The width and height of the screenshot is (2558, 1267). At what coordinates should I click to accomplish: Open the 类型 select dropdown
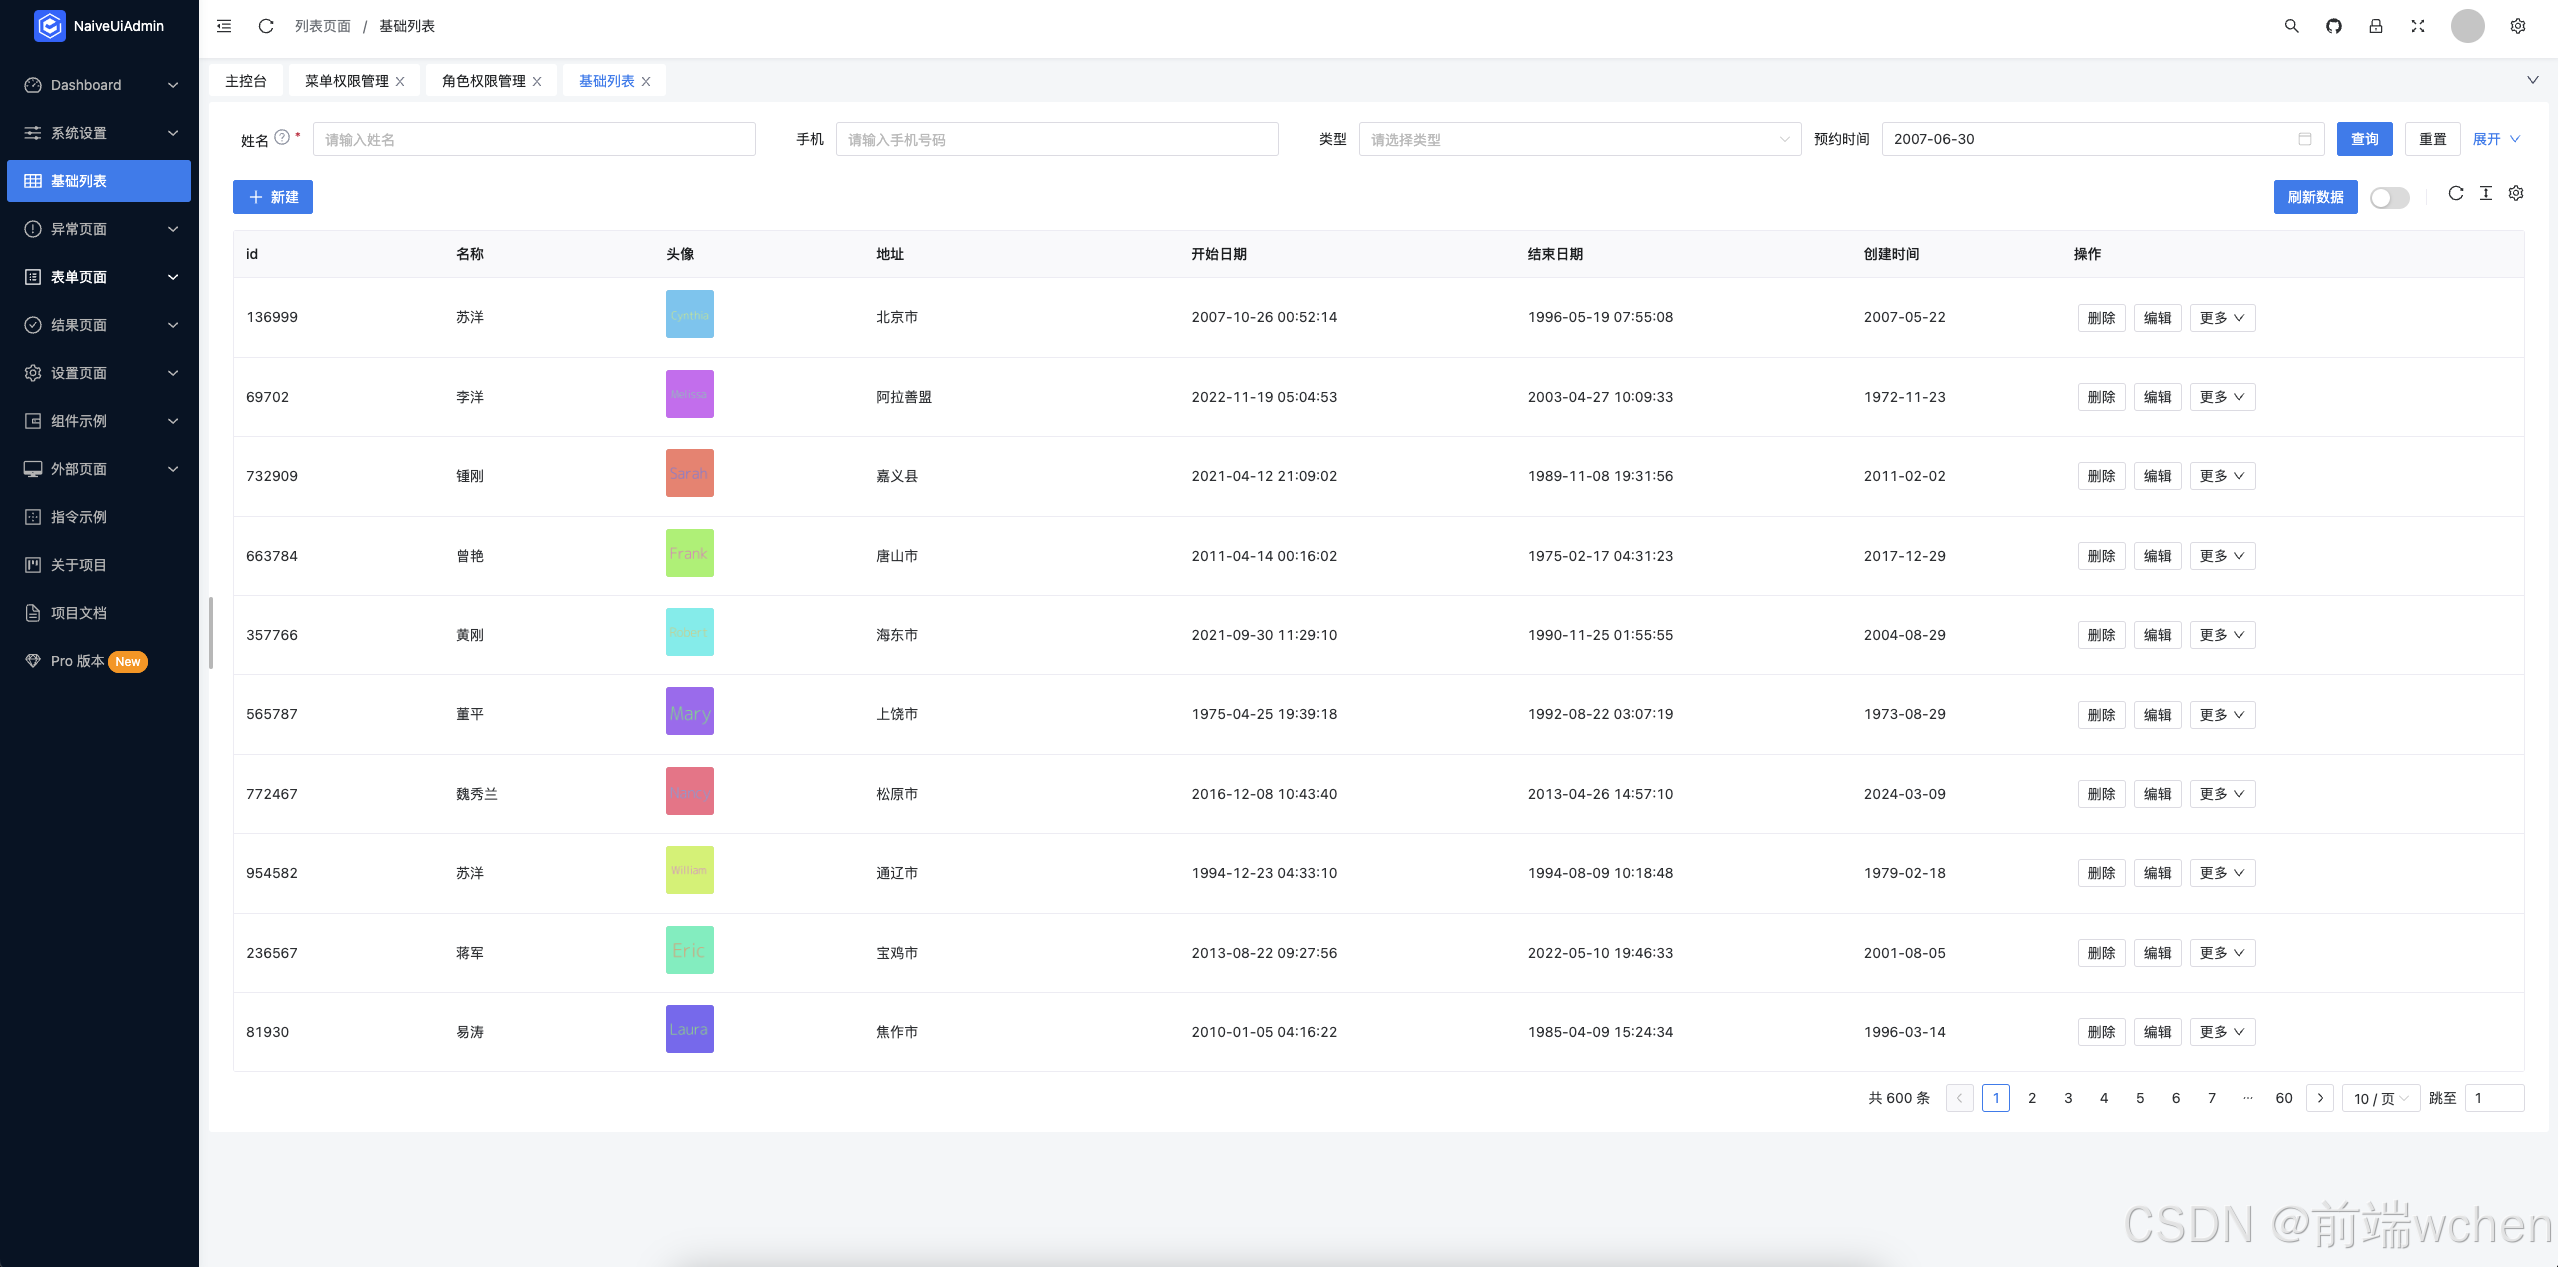click(1579, 140)
